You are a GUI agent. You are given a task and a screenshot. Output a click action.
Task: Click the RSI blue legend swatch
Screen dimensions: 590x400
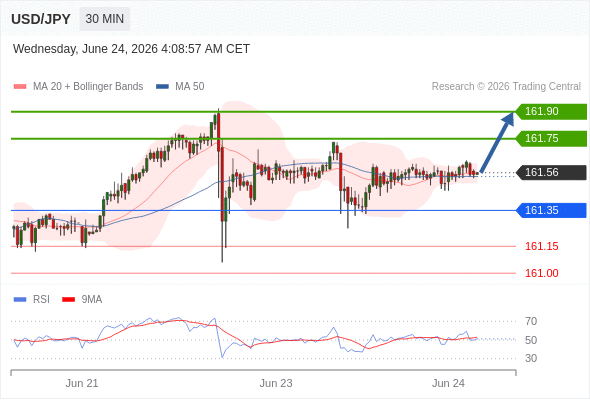click(x=20, y=300)
